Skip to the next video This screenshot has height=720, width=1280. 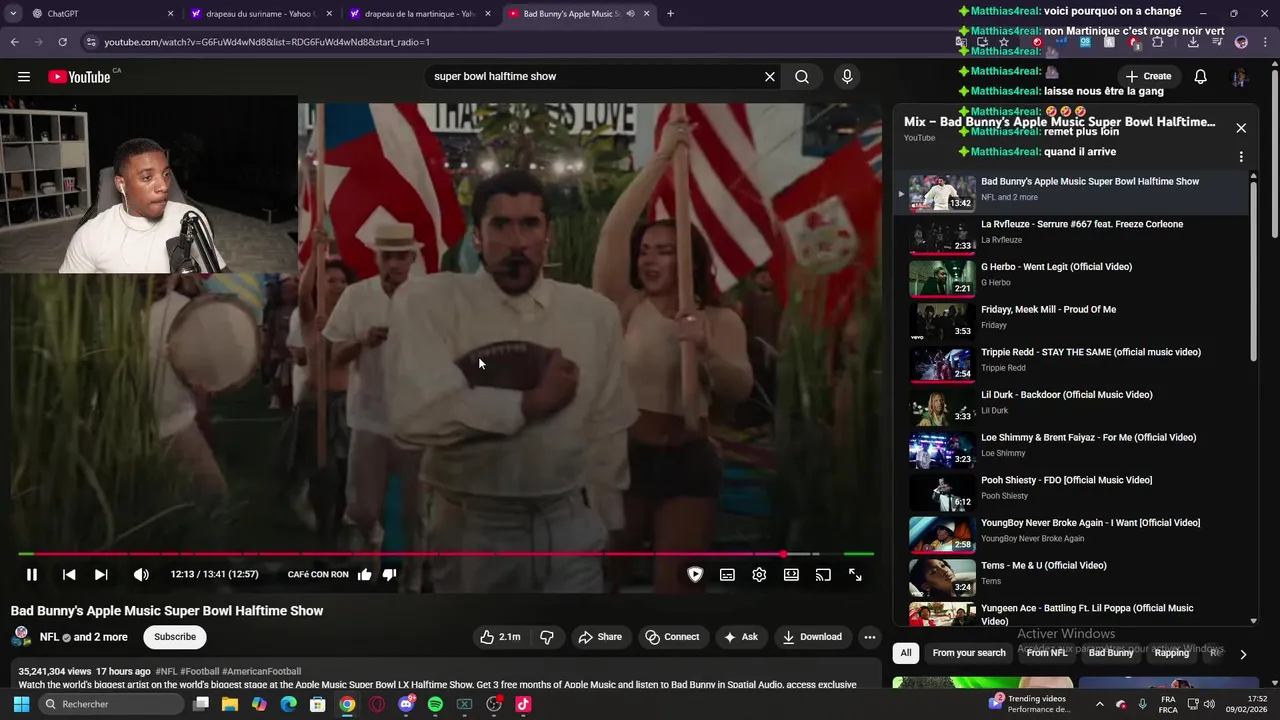pos(101,575)
